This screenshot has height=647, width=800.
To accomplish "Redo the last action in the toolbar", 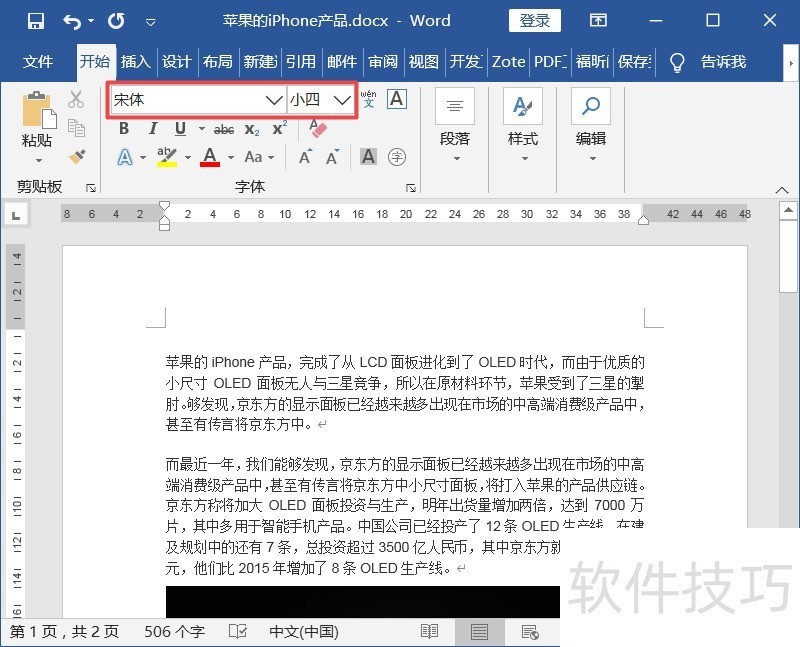I will pos(116,21).
